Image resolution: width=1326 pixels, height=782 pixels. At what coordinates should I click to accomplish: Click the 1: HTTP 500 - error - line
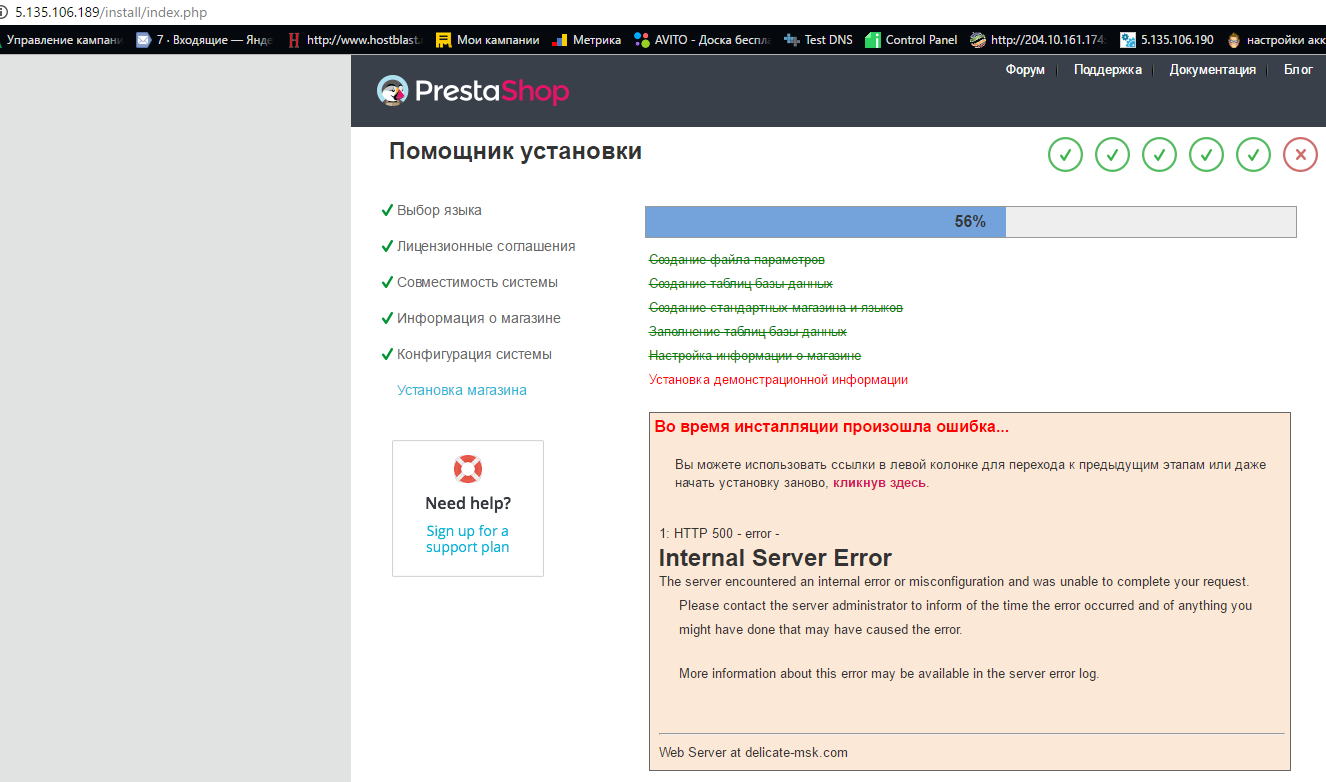[x=719, y=534]
